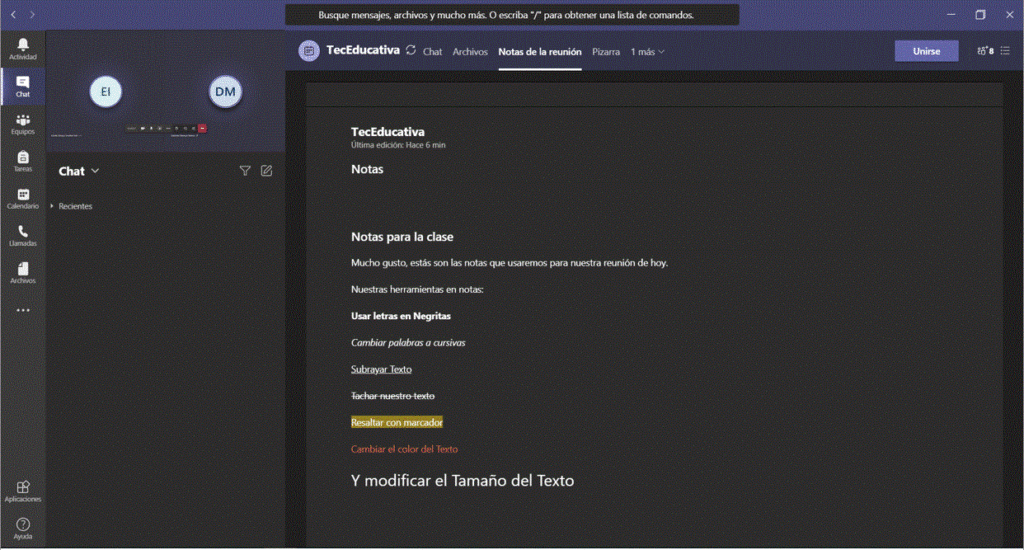
Task: Open the Archivos sidebar icon
Action: click(x=23, y=272)
